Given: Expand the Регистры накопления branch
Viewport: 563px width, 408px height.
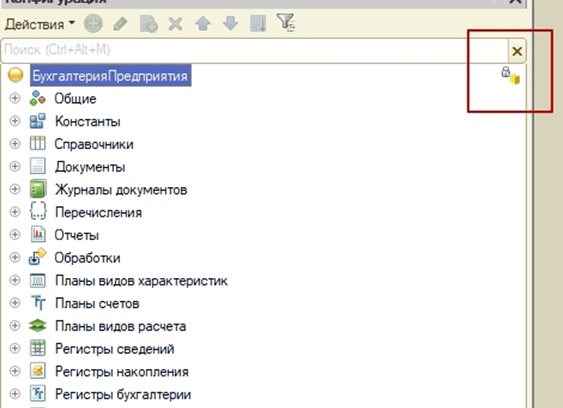Looking at the screenshot, I should (x=15, y=371).
